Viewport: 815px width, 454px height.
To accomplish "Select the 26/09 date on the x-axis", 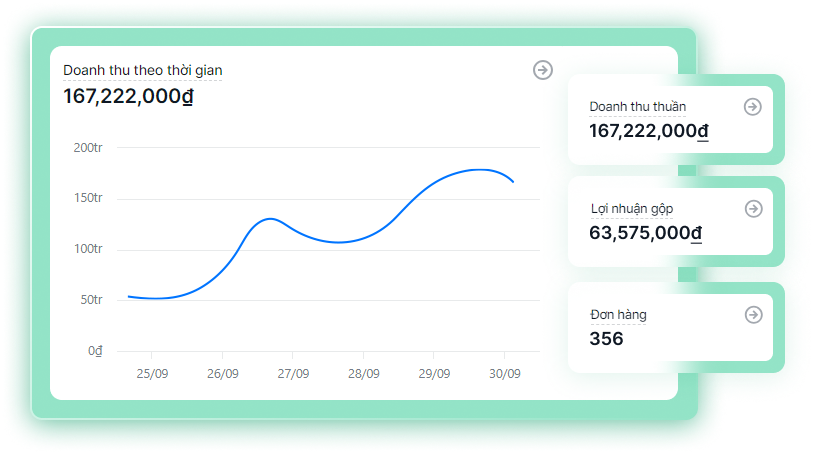I will (x=222, y=374).
